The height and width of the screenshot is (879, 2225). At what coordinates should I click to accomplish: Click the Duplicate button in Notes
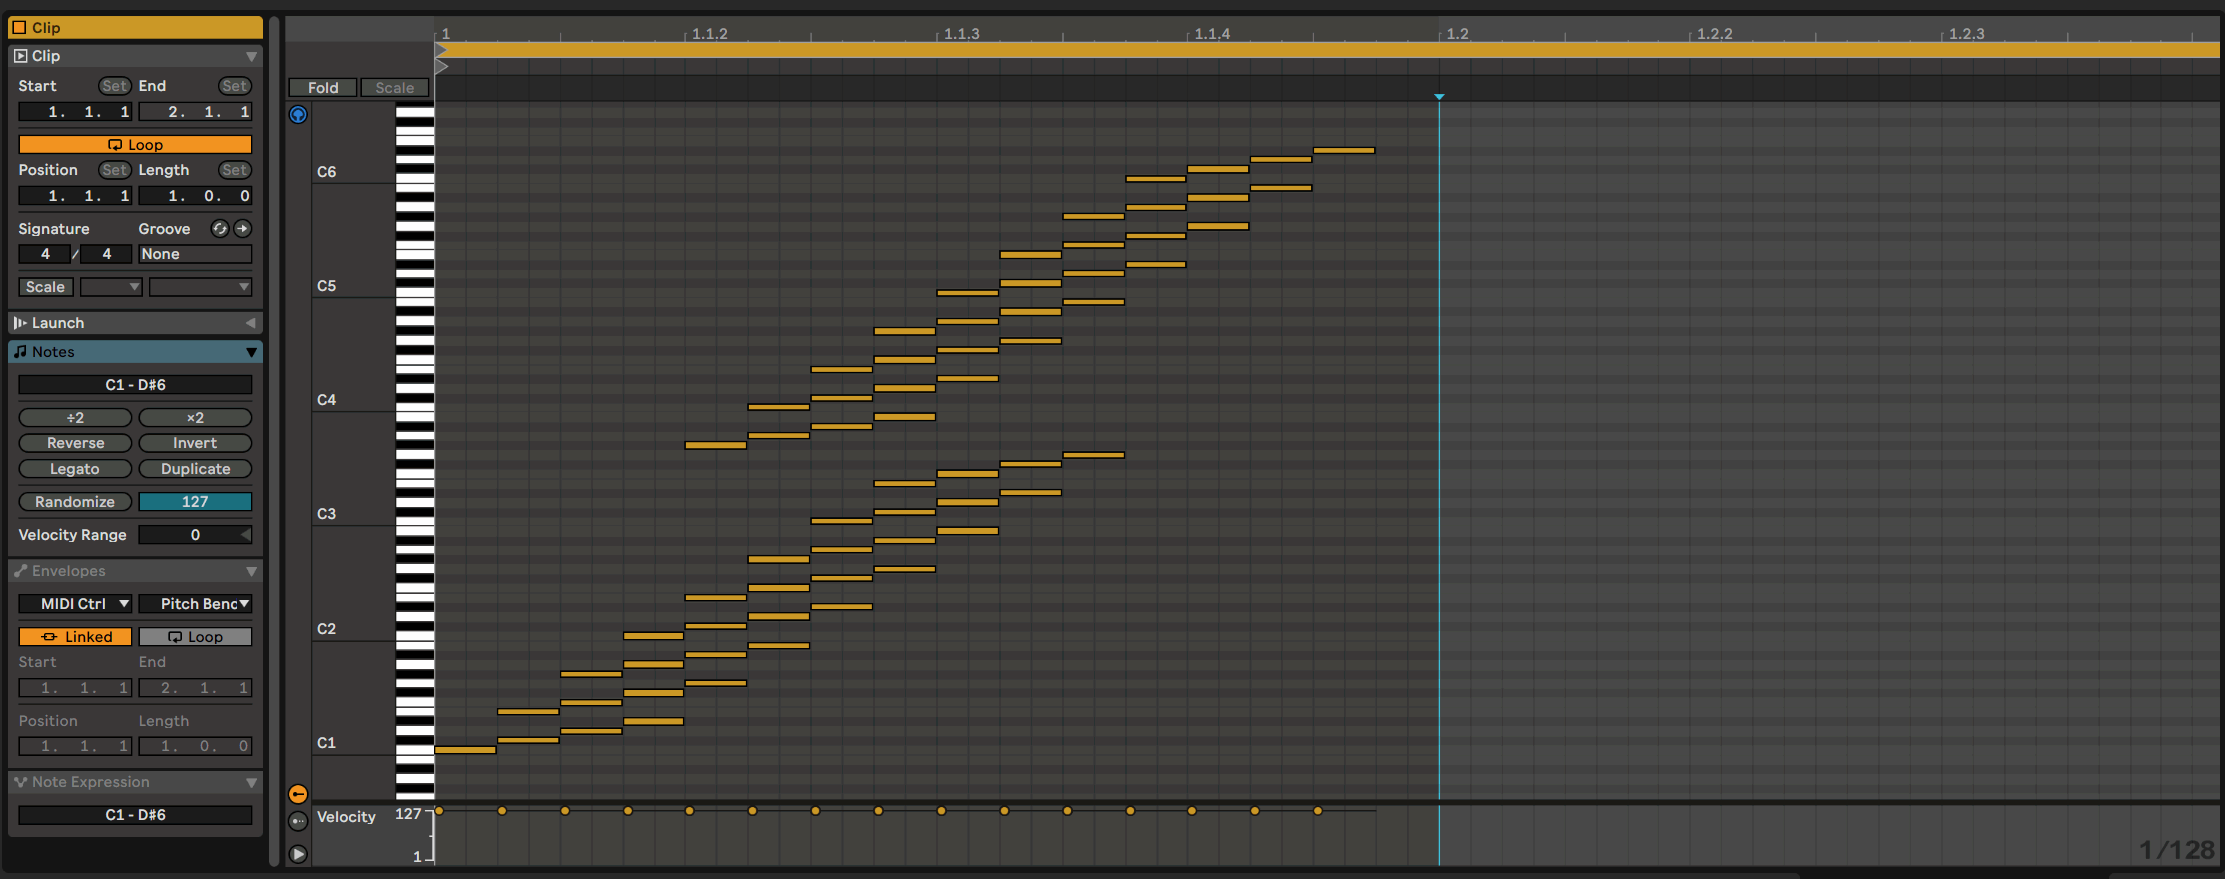tap(195, 469)
